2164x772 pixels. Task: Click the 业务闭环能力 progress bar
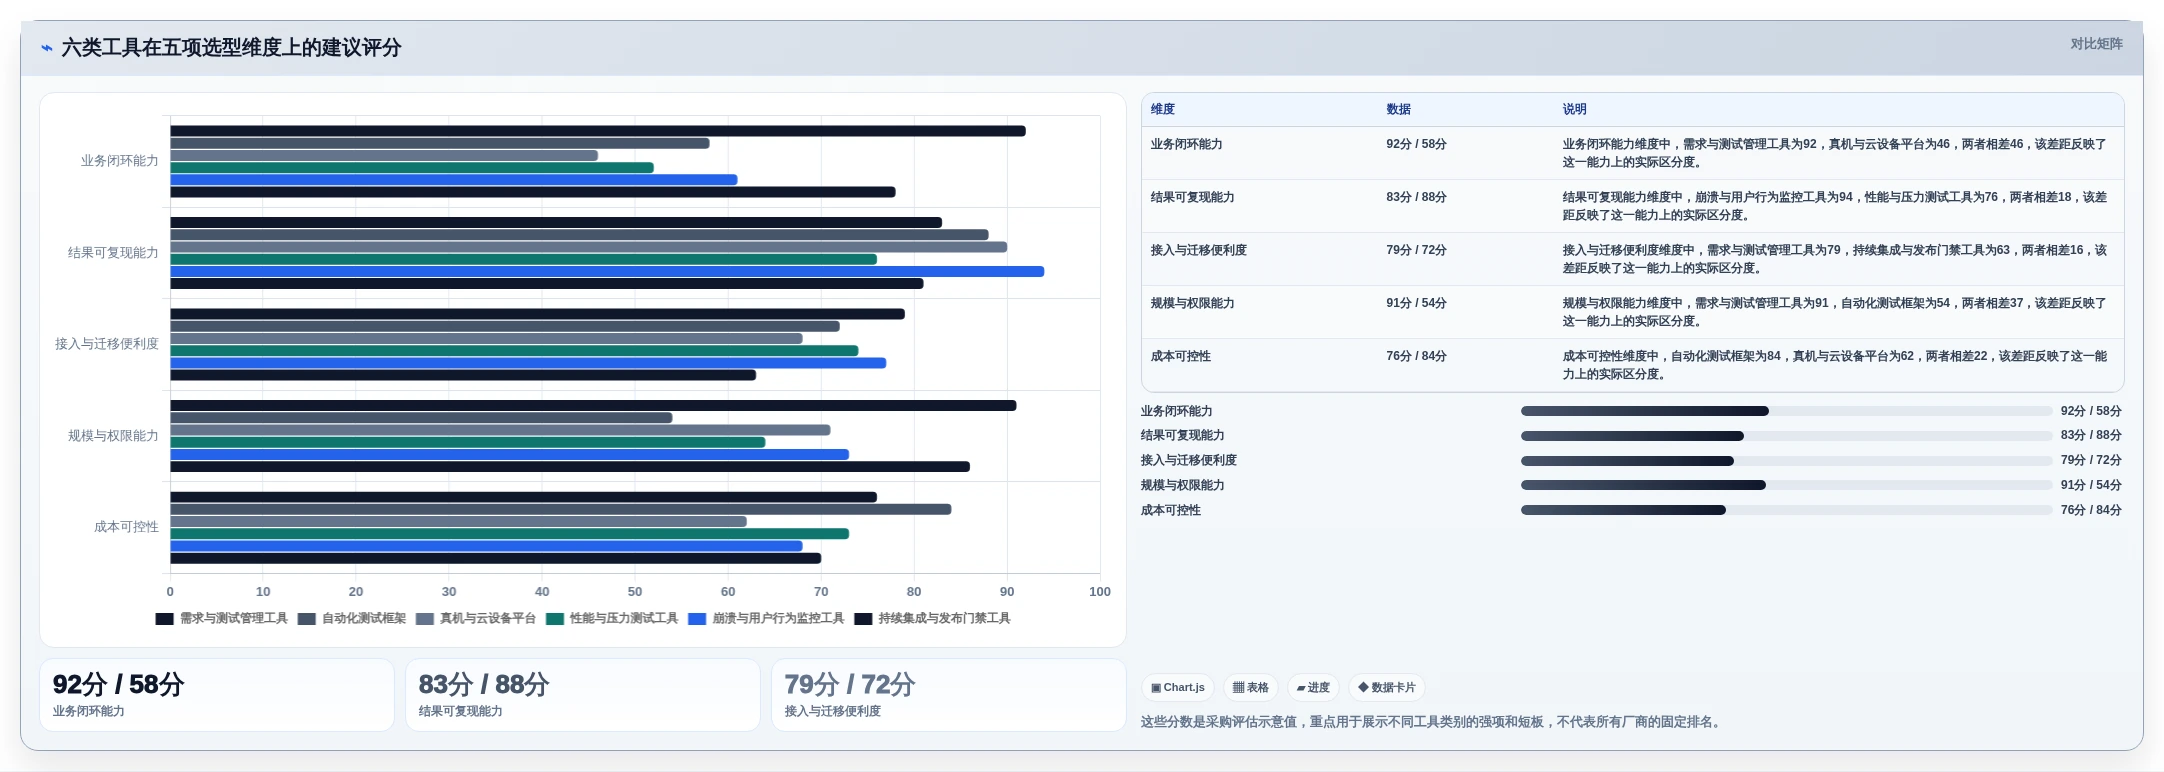point(1786,411)
